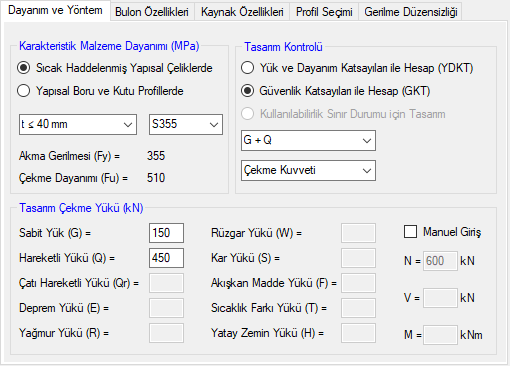Select the YDKT design method radio button

tap(357, 68)
